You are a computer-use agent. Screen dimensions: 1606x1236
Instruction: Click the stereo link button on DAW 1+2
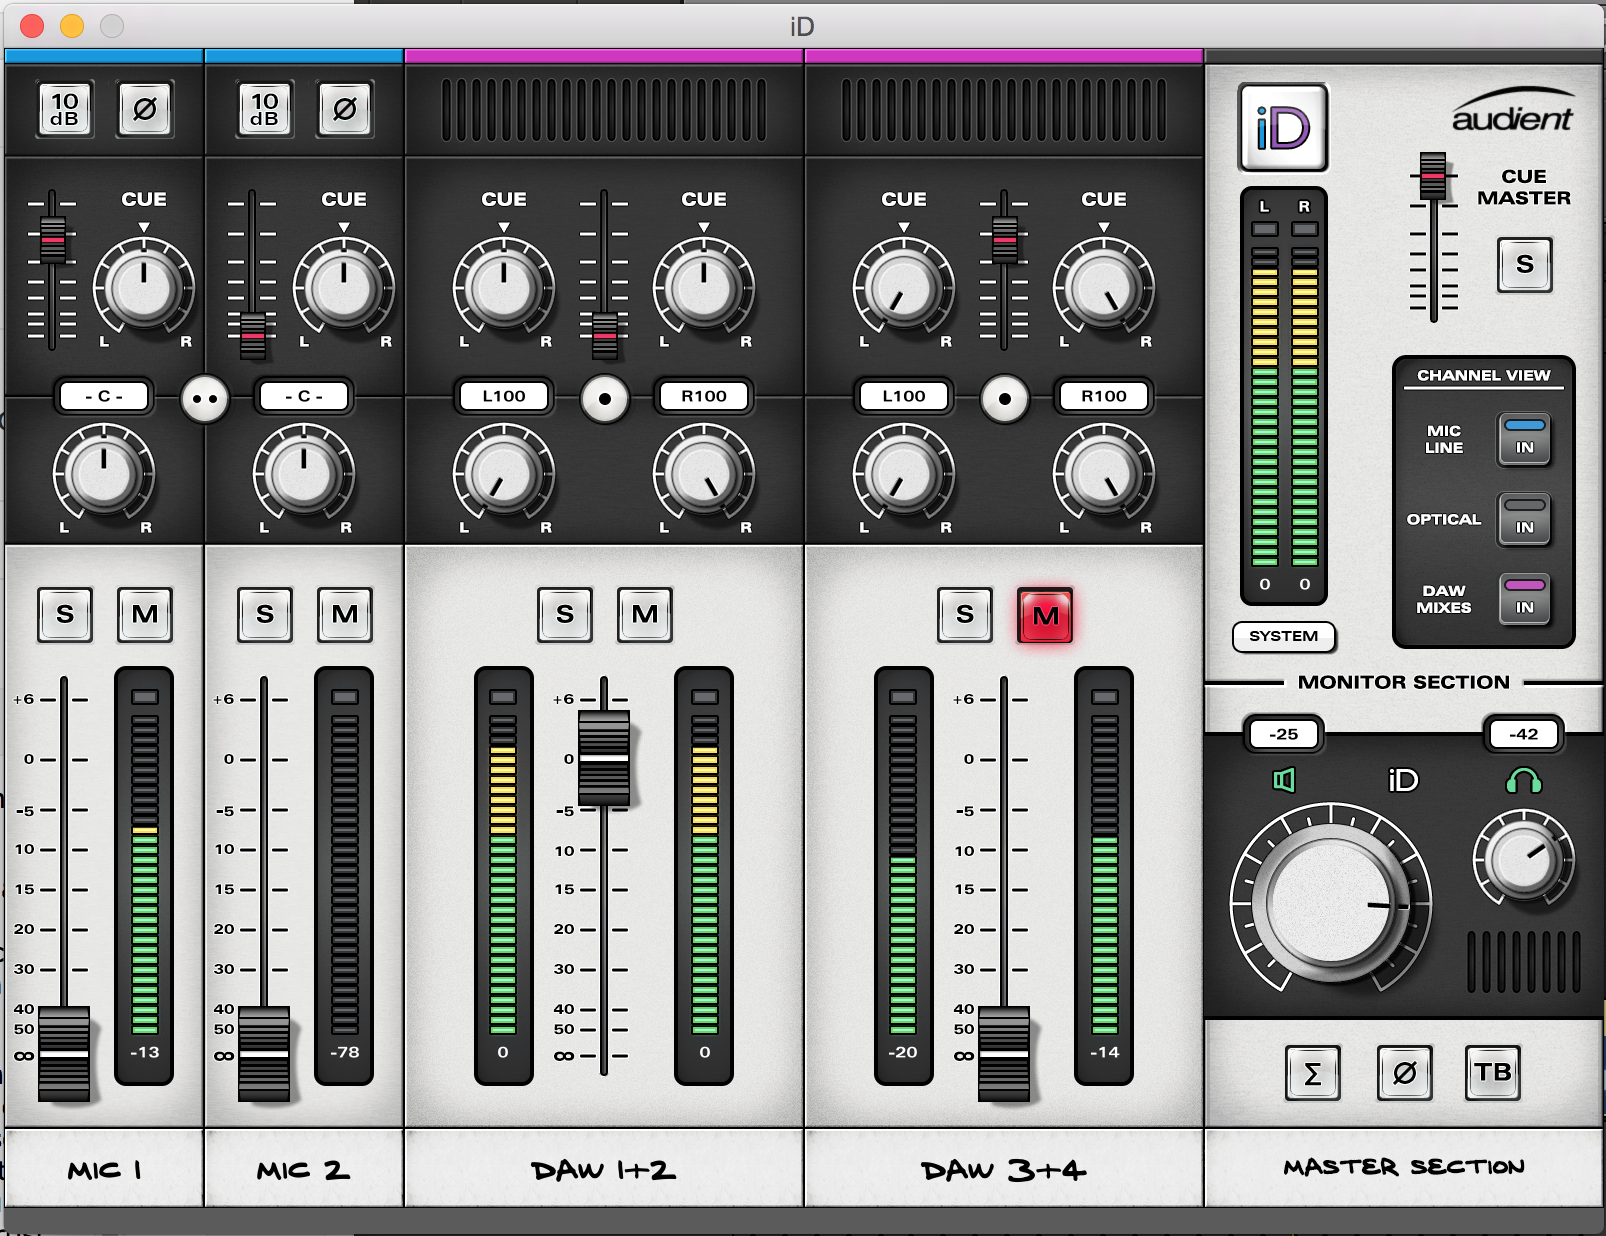(605, 398)
